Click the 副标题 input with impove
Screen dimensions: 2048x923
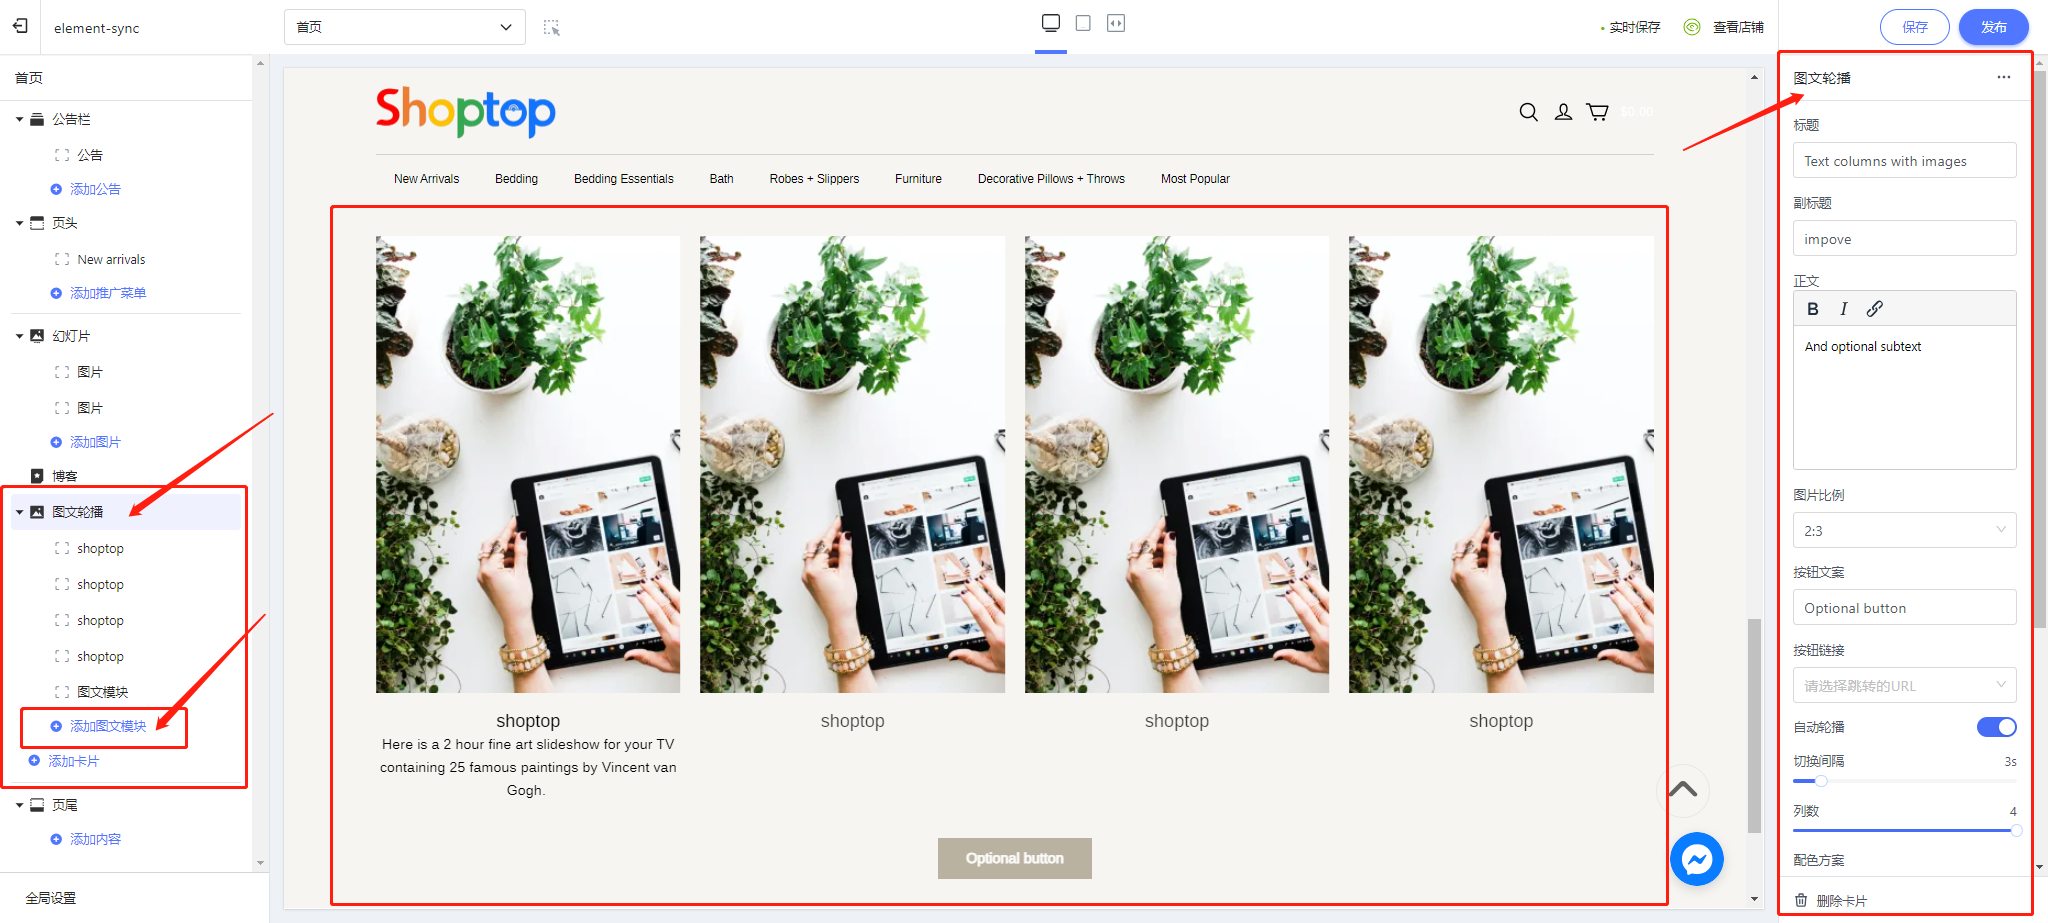tap(1904, 238)
